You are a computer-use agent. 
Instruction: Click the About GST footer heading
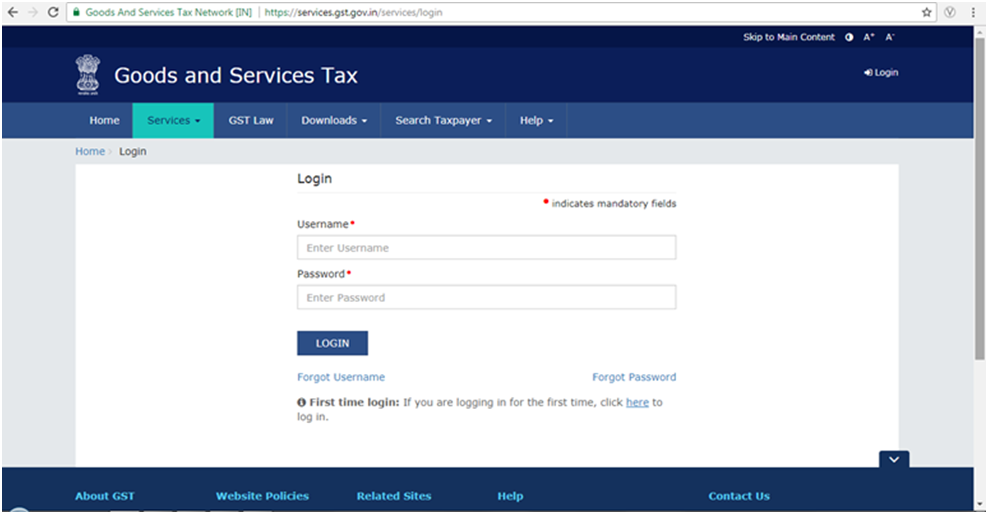[x=105, y=496]
